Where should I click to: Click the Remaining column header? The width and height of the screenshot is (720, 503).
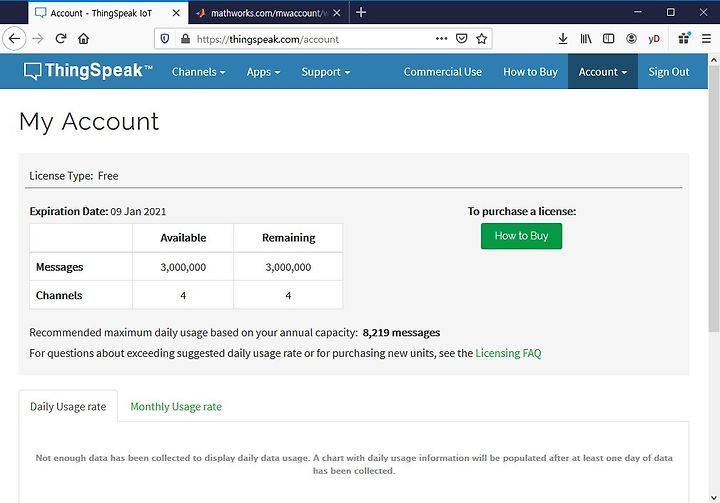pyautogui.click(x=288, y=238)
